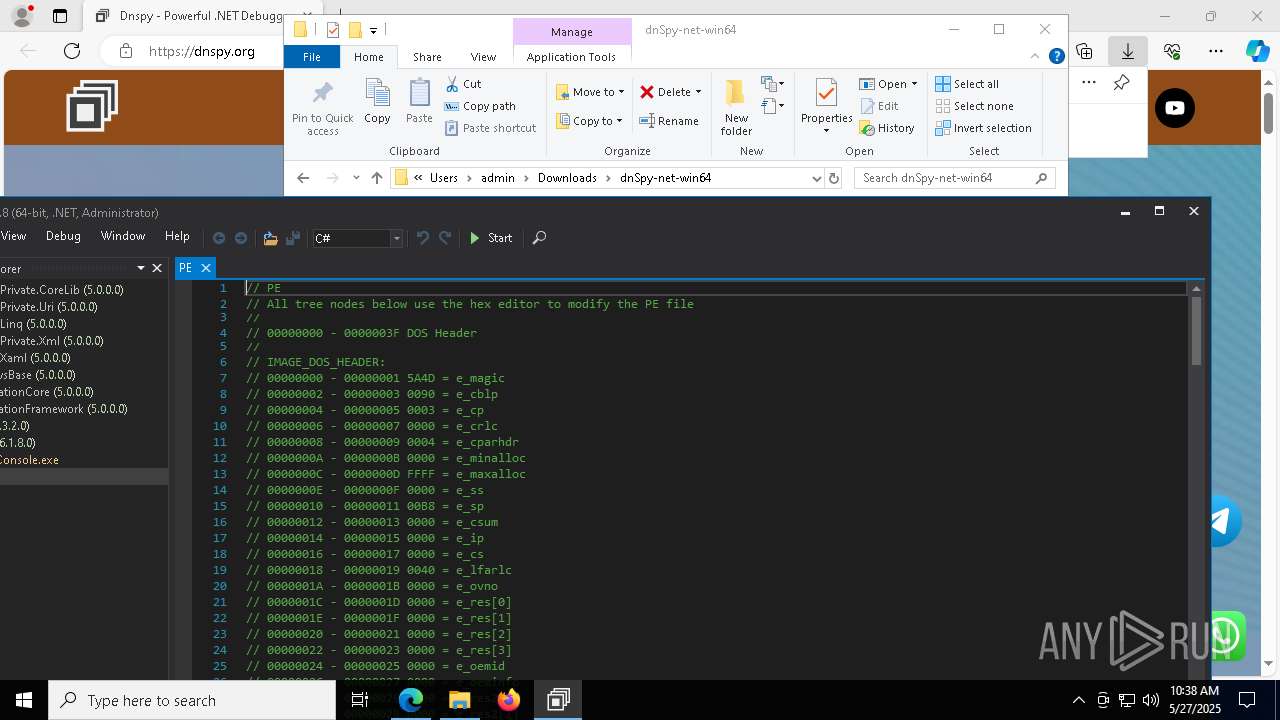Start debugging with the Start button
The image size is (1280, 720).
[491, 238]
